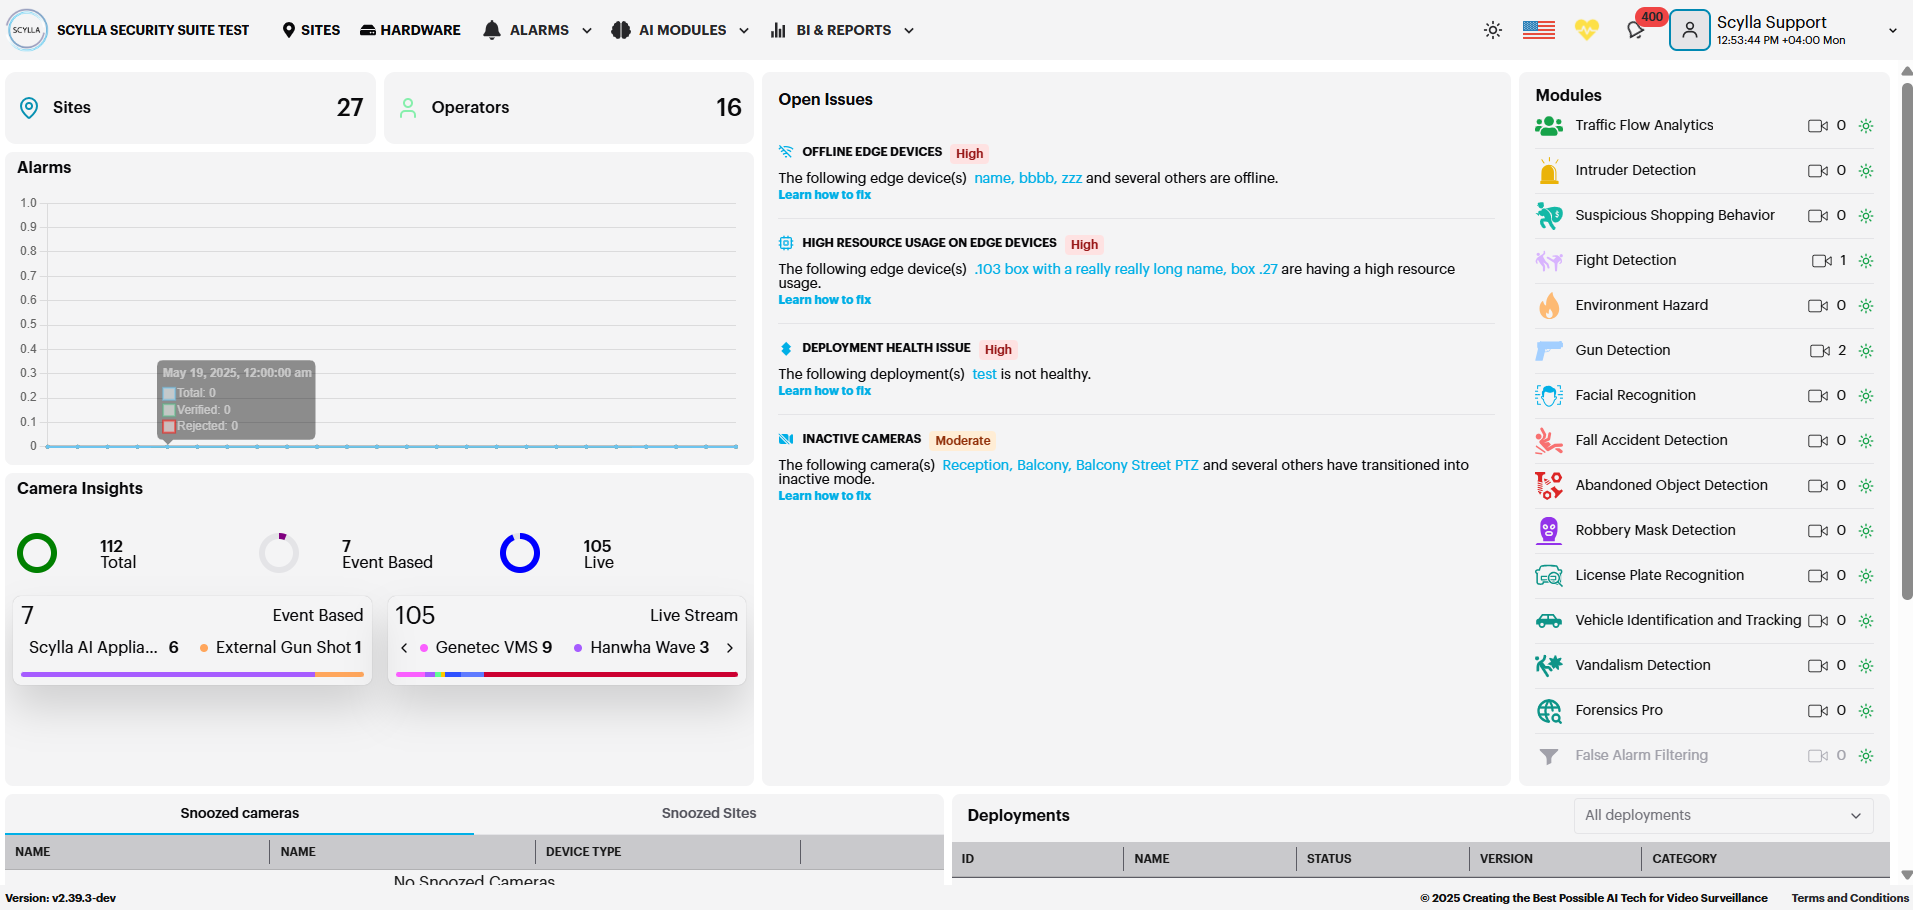Click the Live Stream colored distribution bar
This screenshot has width=1913, height=910.
(x=566, y=675)
